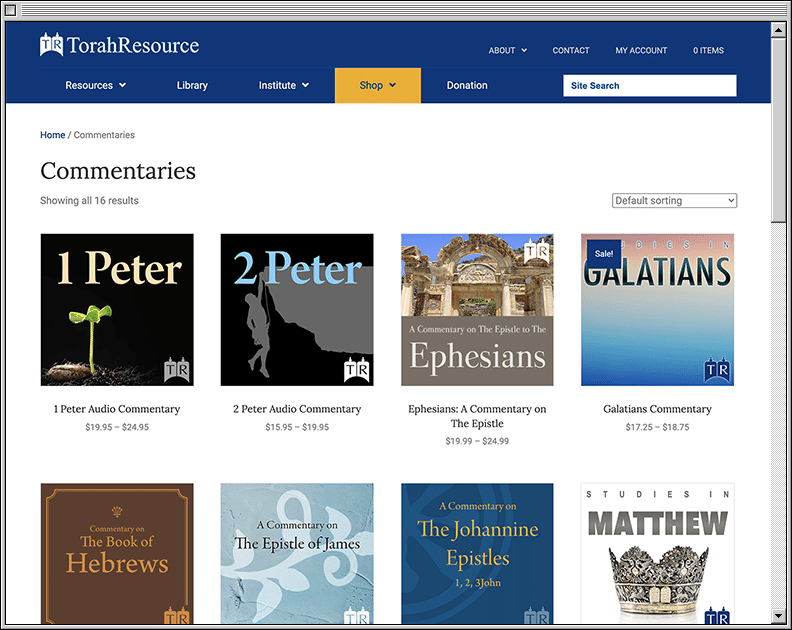View the 0 Items cart link
The width and height of the screenshot is (792, 630).
[x=708, y=51]
